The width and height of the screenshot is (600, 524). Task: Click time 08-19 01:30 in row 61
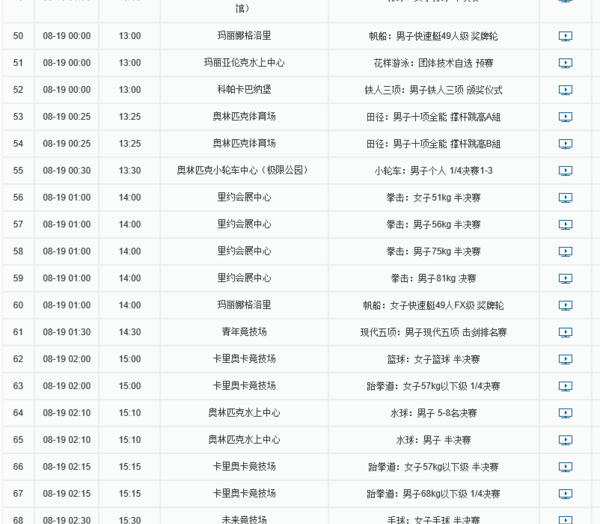pos(67,332)
